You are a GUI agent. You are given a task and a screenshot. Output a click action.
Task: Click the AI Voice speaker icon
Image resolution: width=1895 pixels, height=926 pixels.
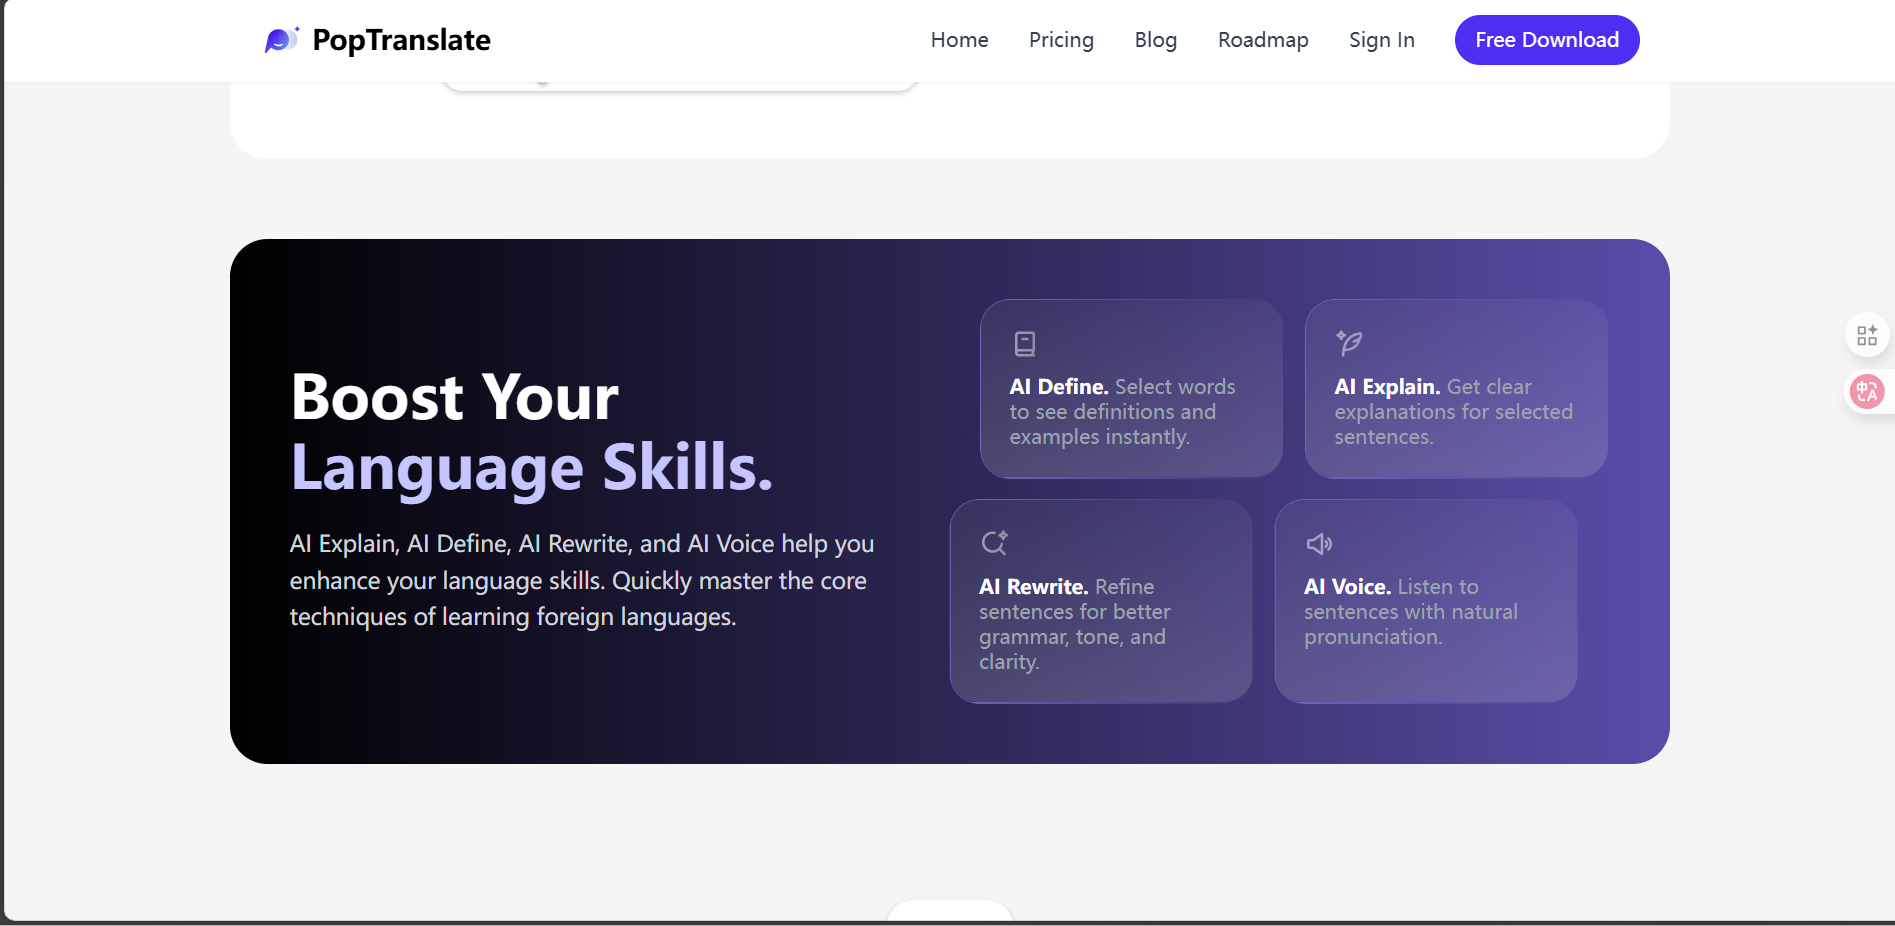tap(1319, 544)
